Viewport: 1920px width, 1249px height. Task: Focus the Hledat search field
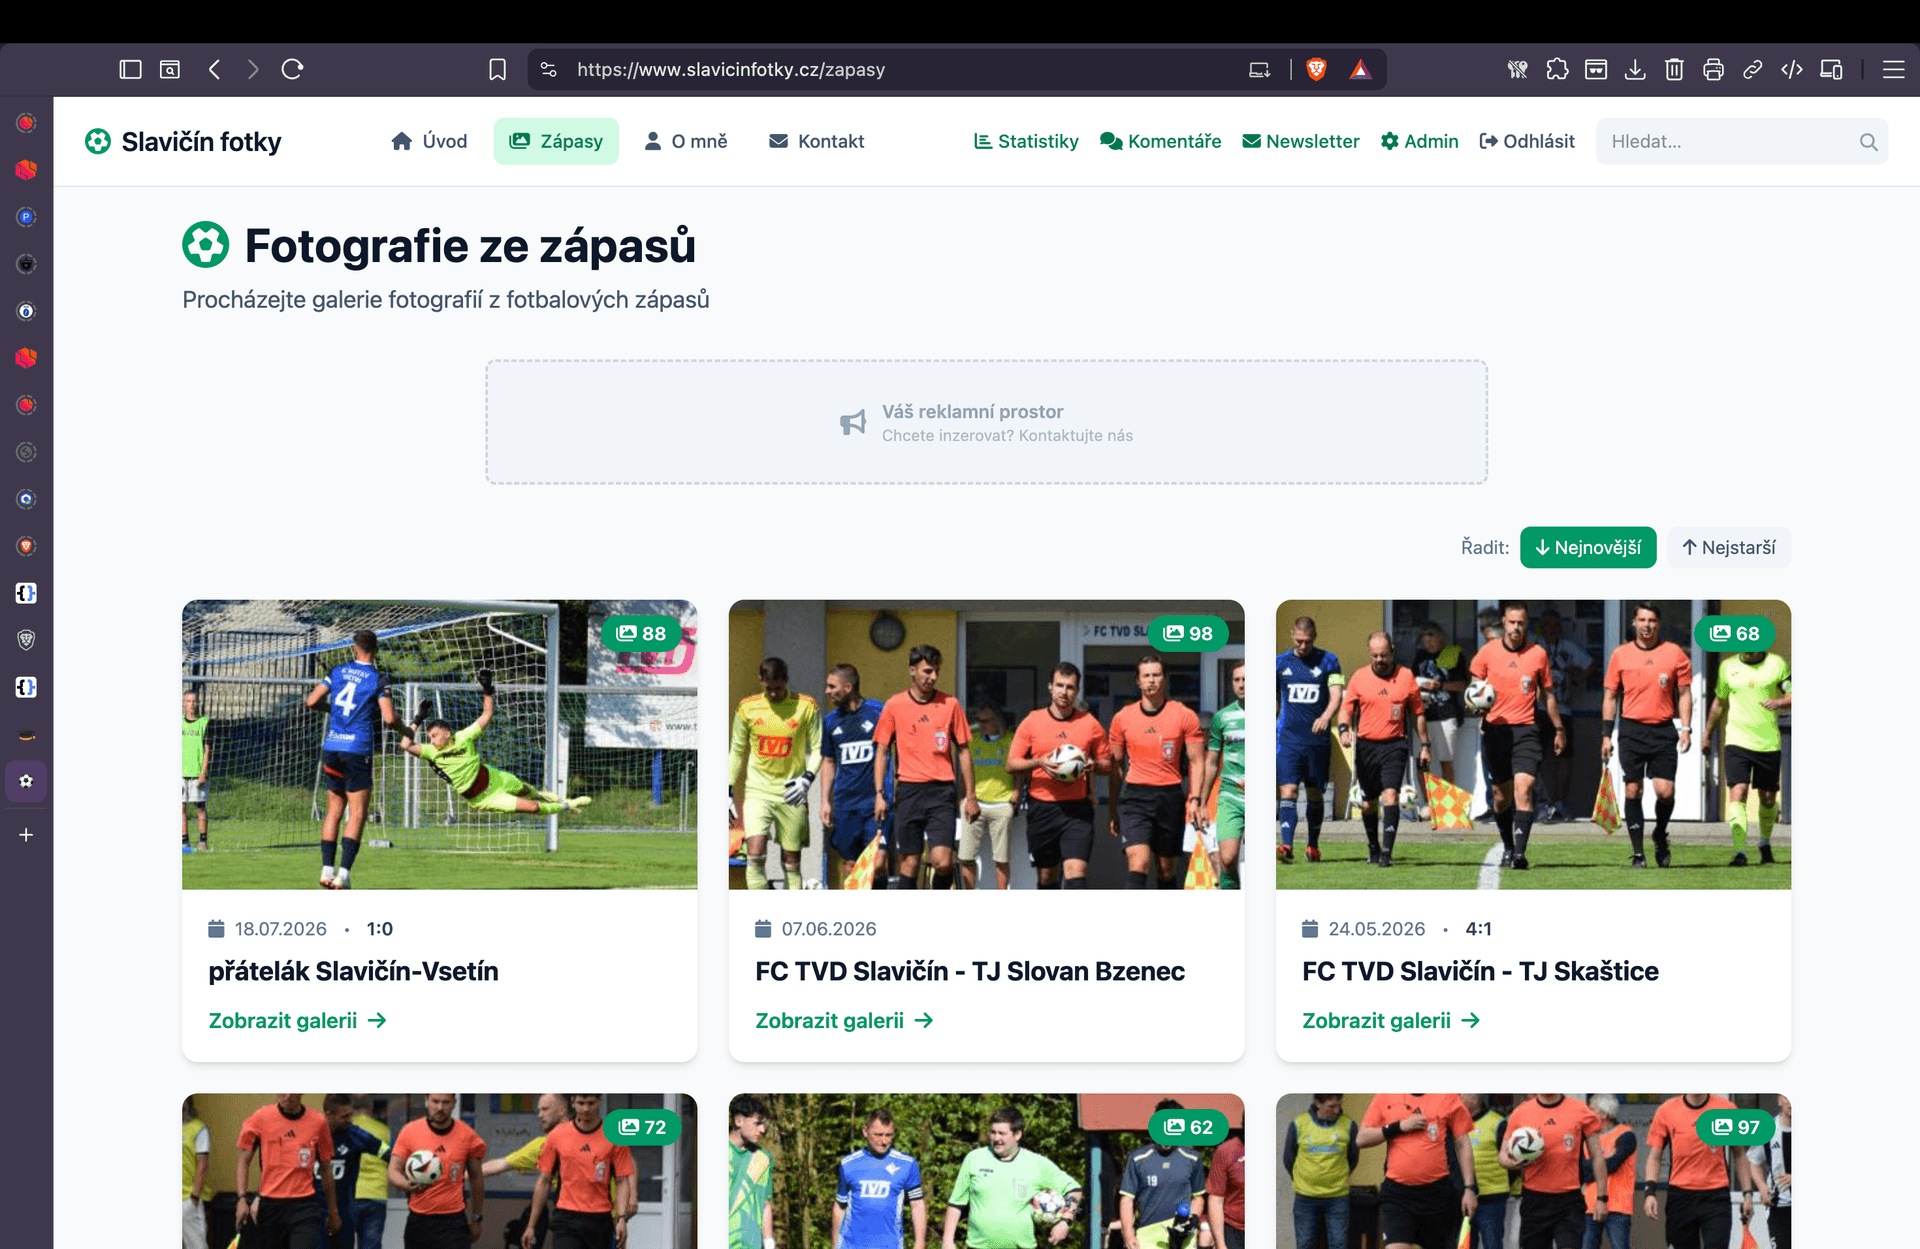click(1742, 142)
